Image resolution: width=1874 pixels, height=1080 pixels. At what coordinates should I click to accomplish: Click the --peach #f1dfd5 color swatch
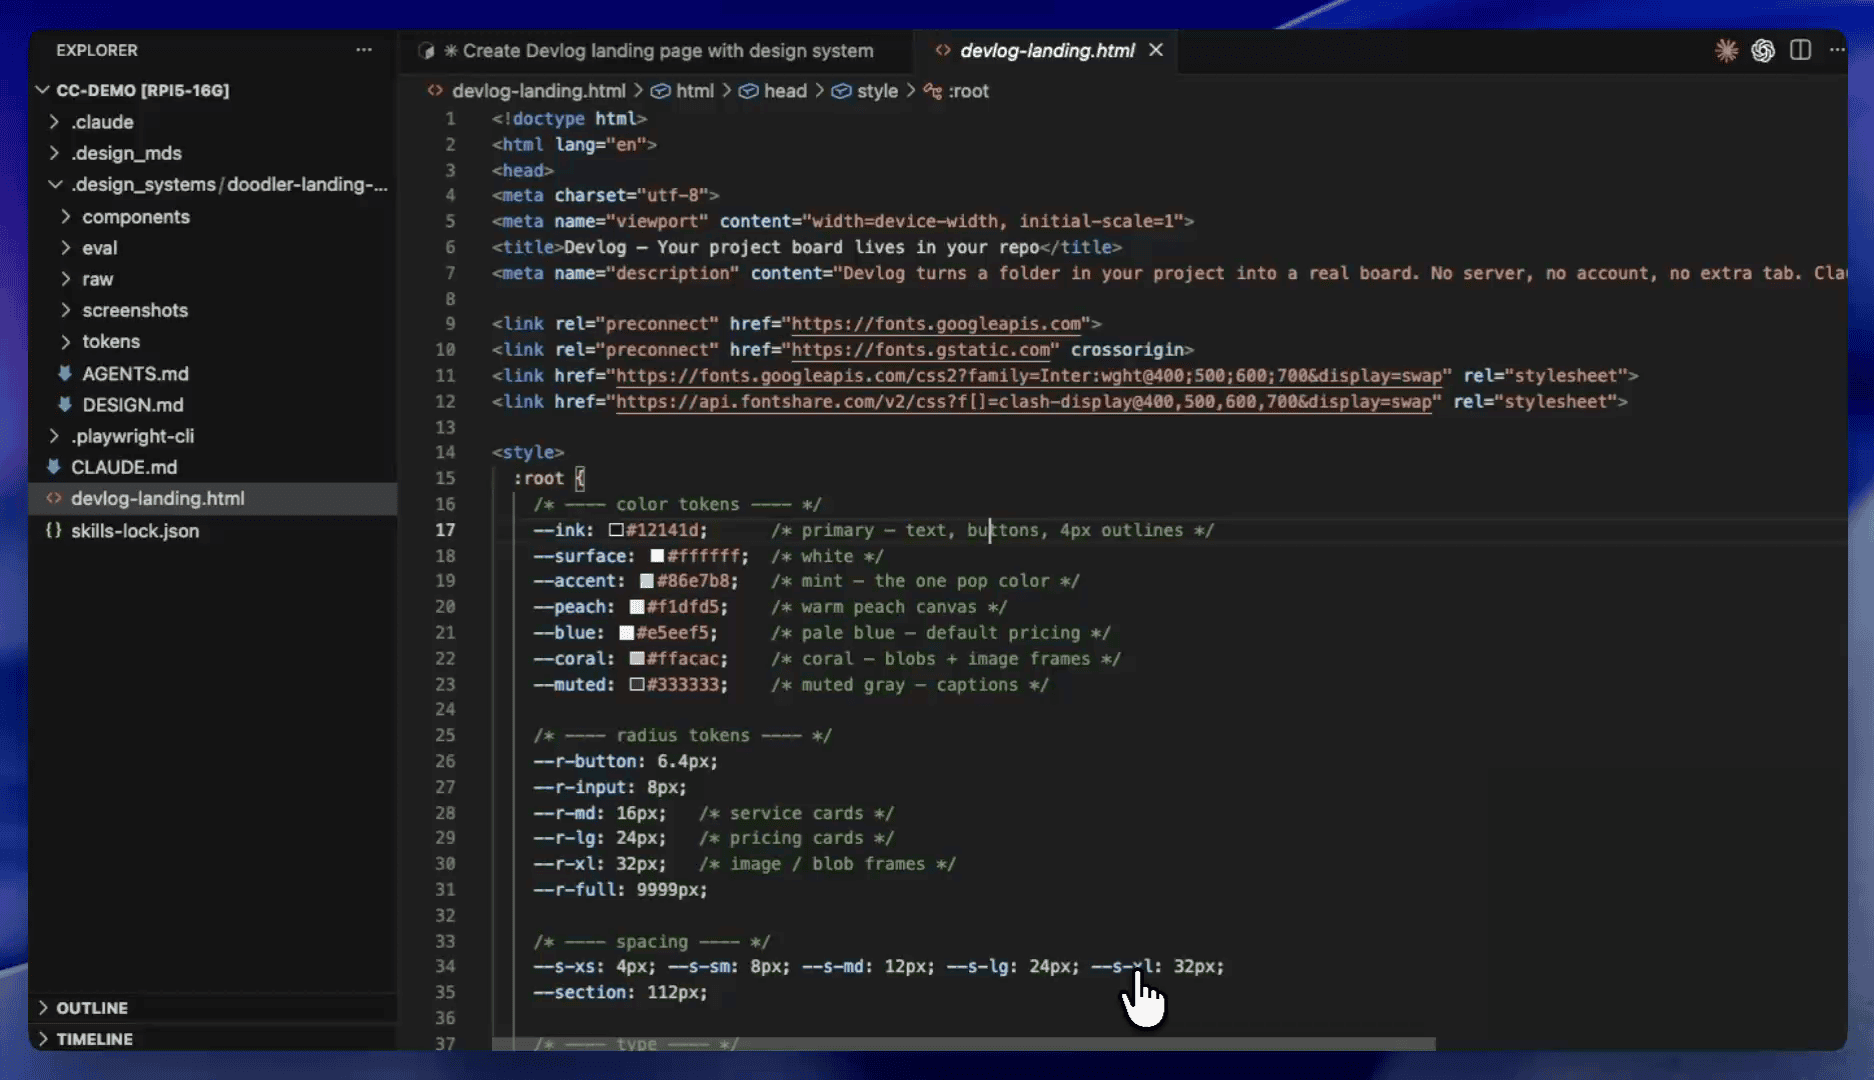click(x=637, y=607)
